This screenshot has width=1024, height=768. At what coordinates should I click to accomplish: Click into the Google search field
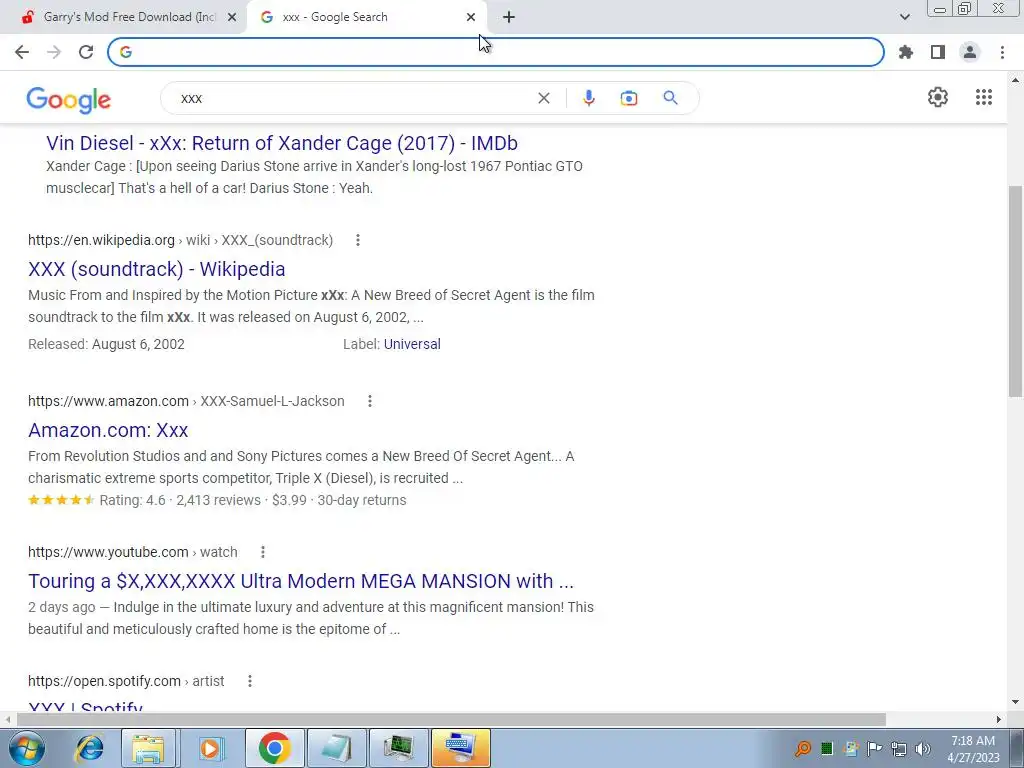click(353, 98)
